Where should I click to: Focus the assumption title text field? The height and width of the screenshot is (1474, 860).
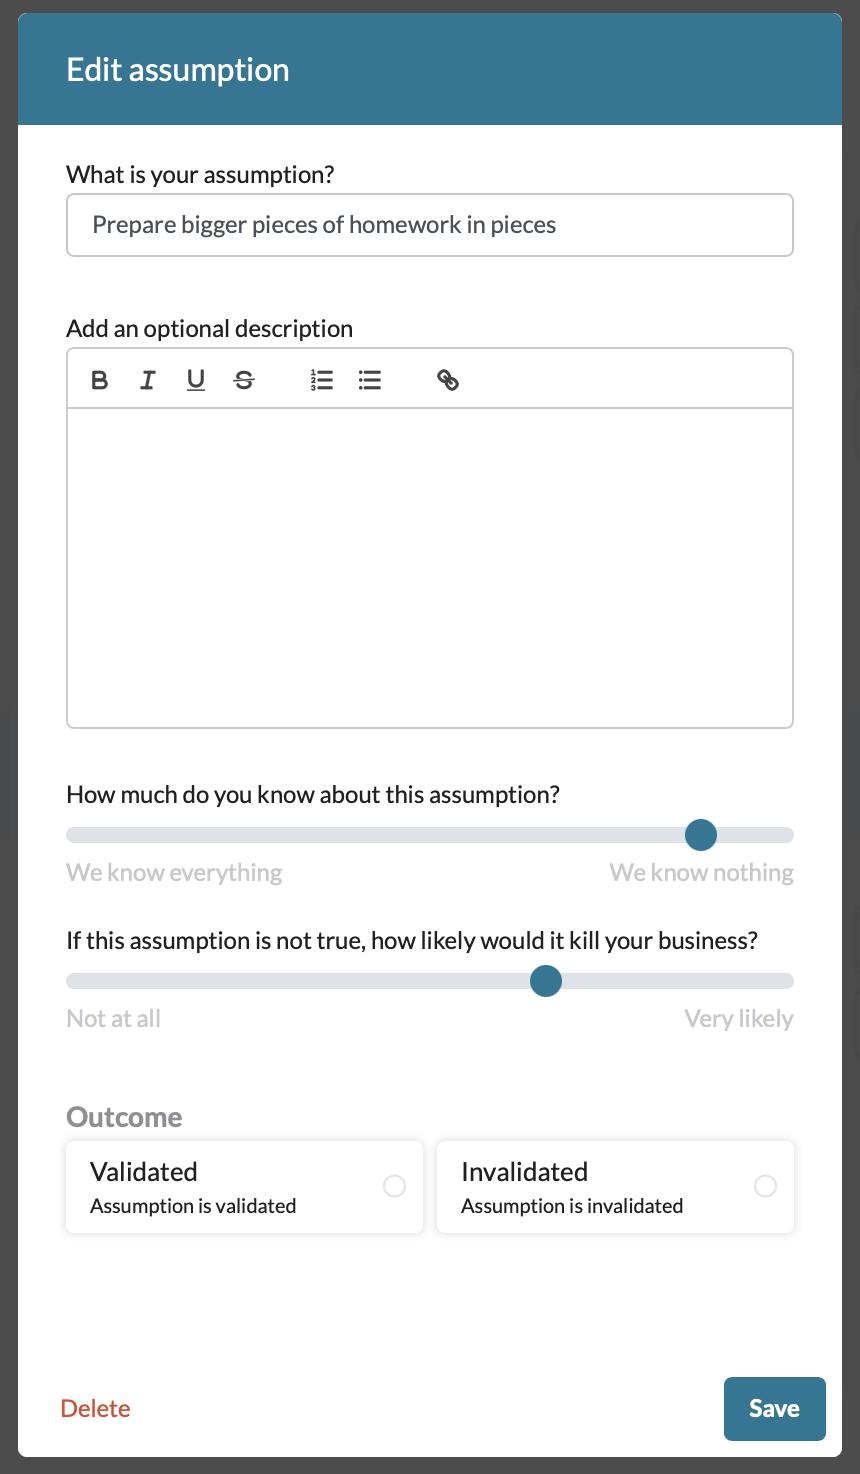pos(429,224)
